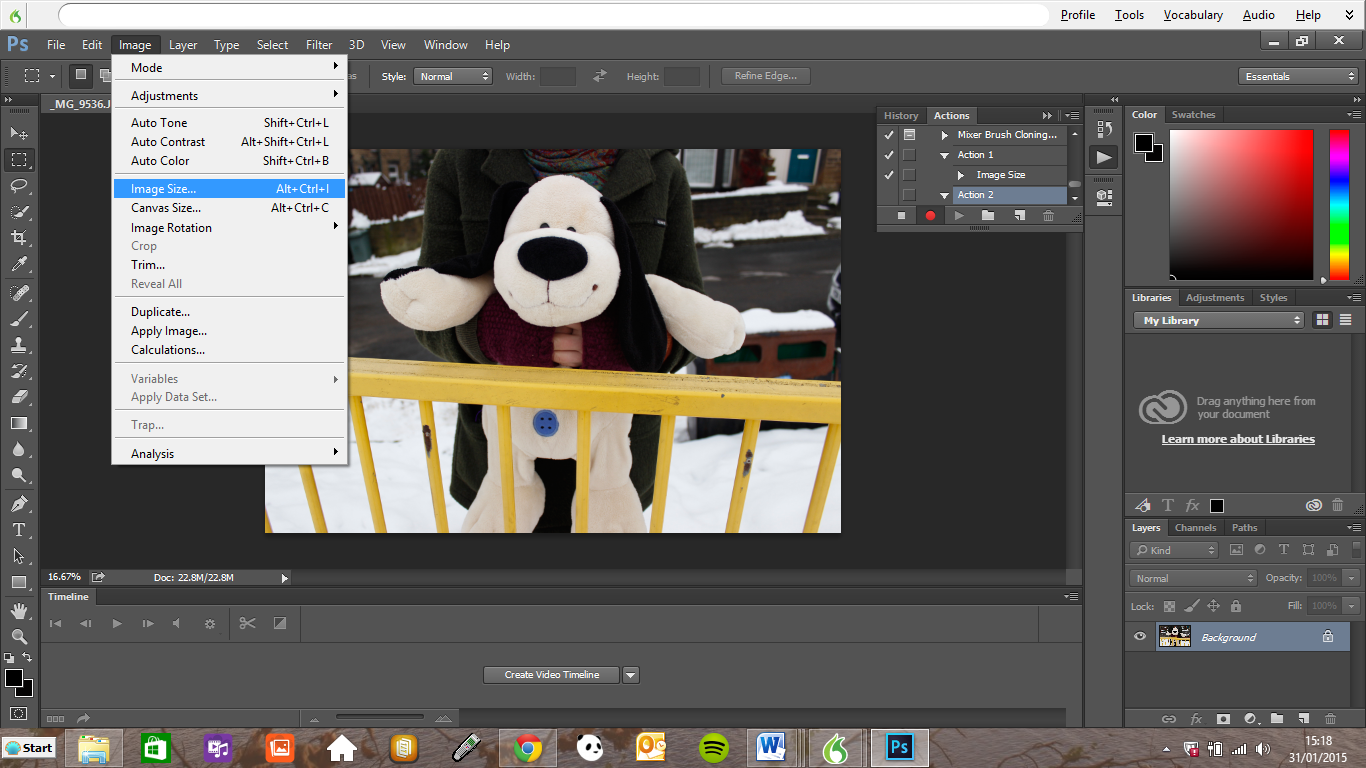Unlock the Background layer
This screenshot has height=768, width=1366.
click(1326, 636)
